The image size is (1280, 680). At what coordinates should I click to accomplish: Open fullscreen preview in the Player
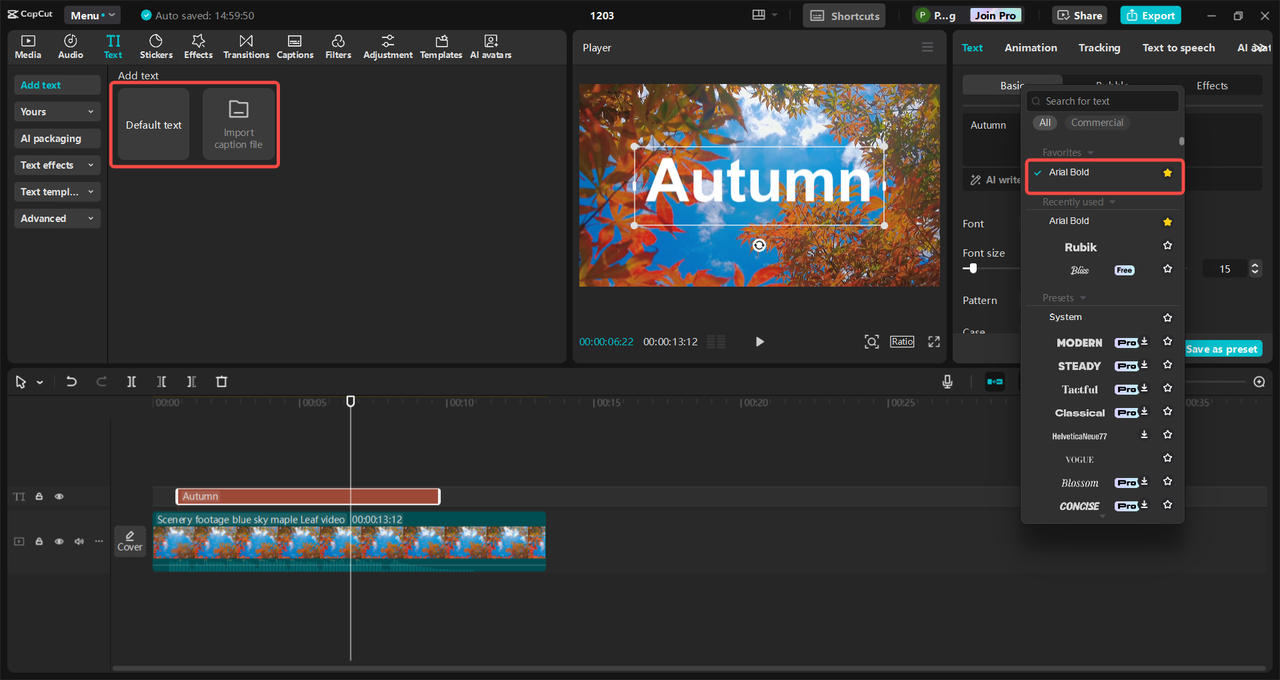pos(934,342)
